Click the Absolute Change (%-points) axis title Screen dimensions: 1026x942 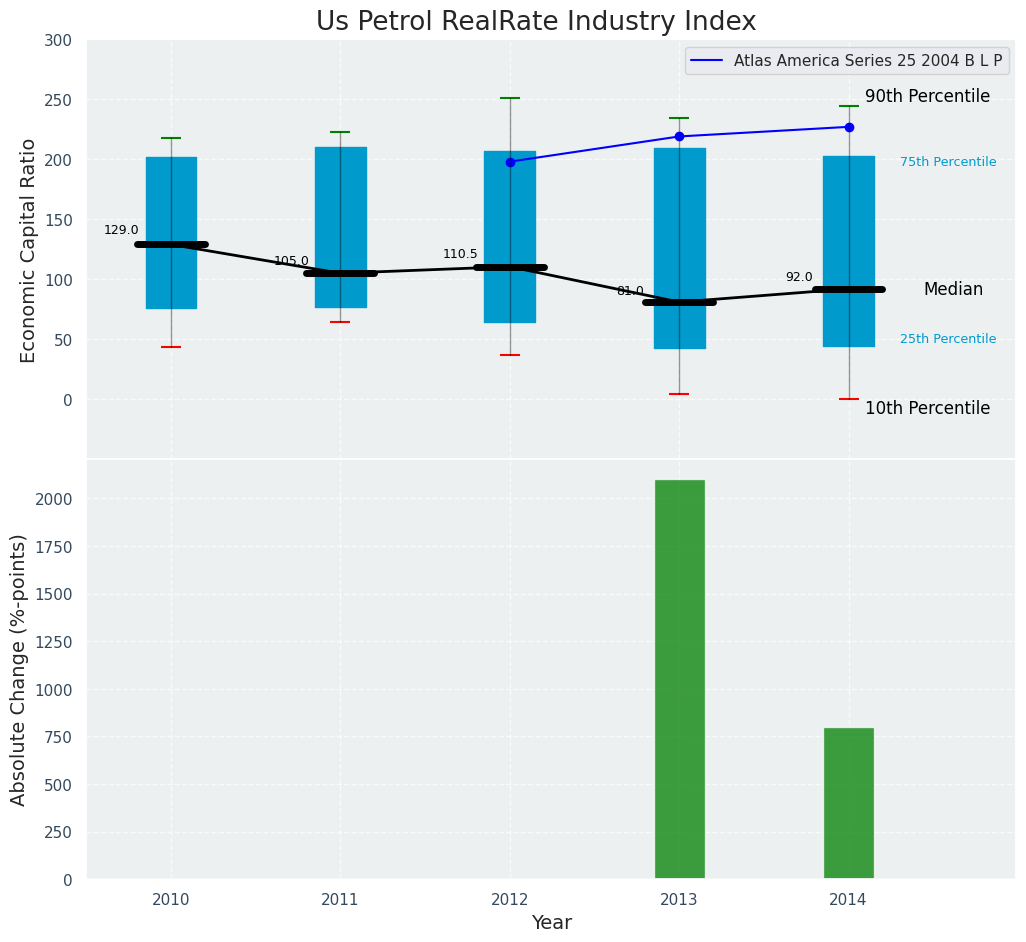coord(19,669)
